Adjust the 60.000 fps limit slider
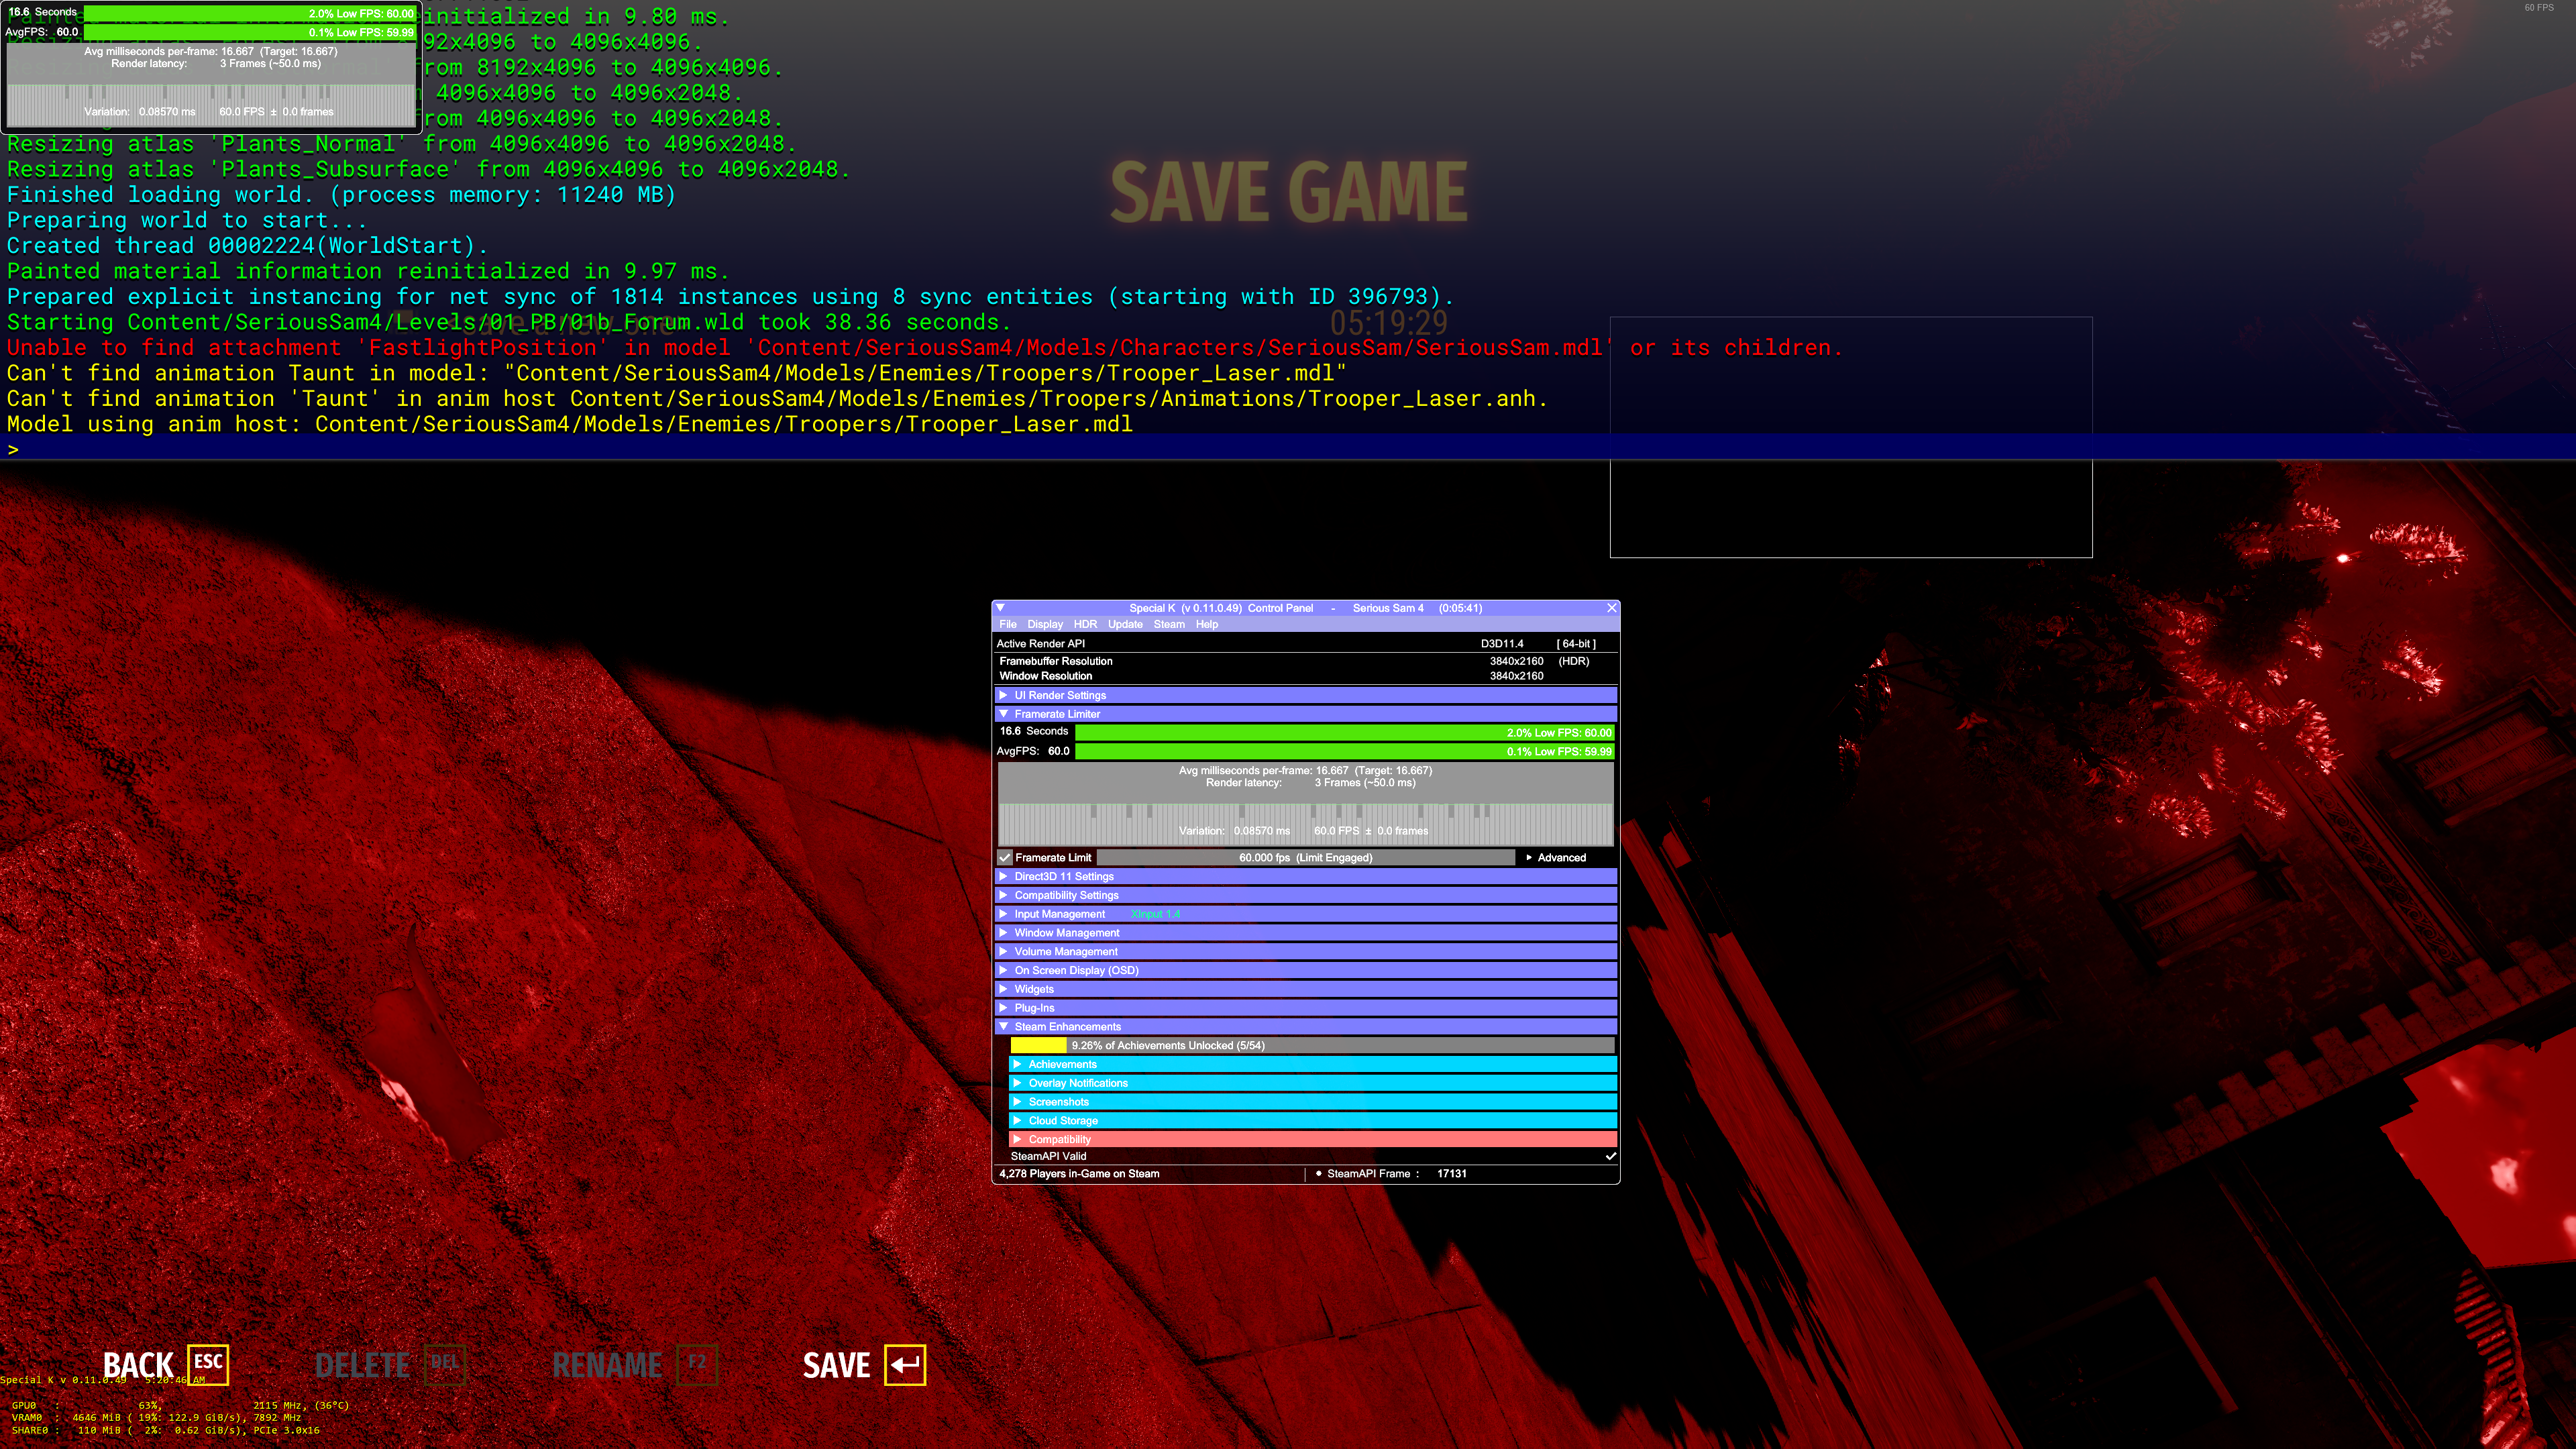 point(1305,857)
